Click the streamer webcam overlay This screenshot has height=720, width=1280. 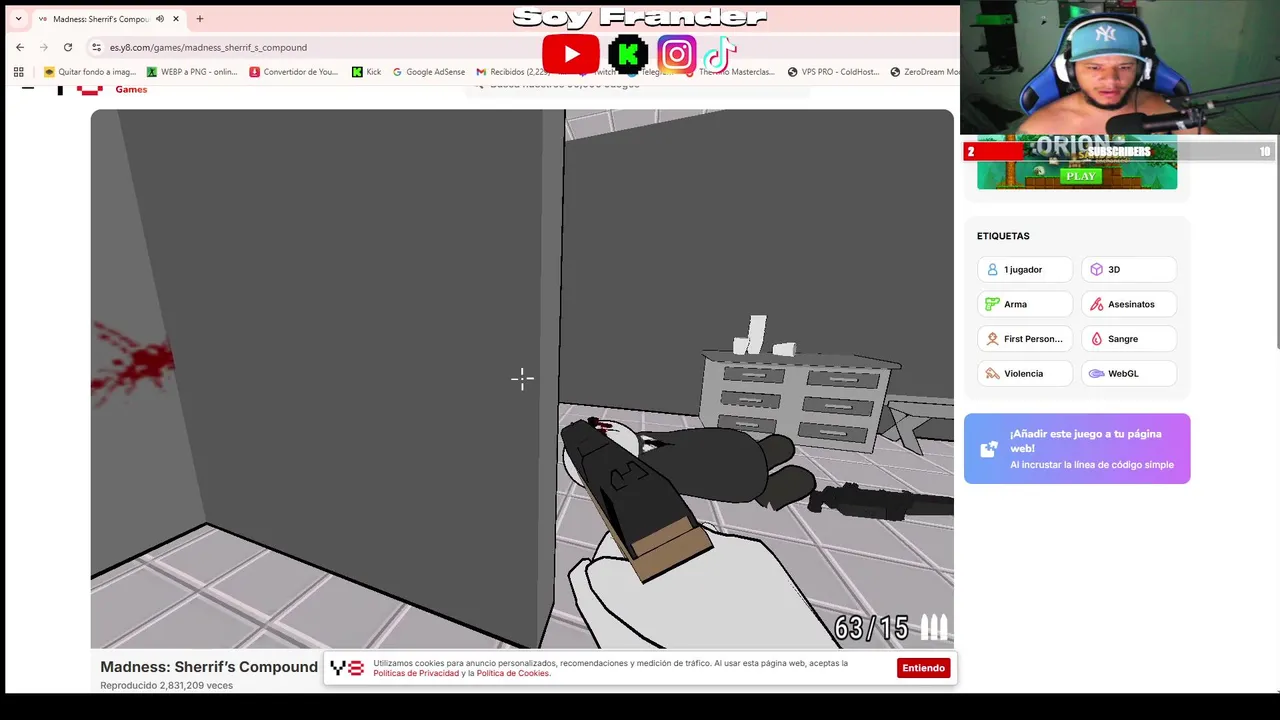click(x=1120, y=67)
